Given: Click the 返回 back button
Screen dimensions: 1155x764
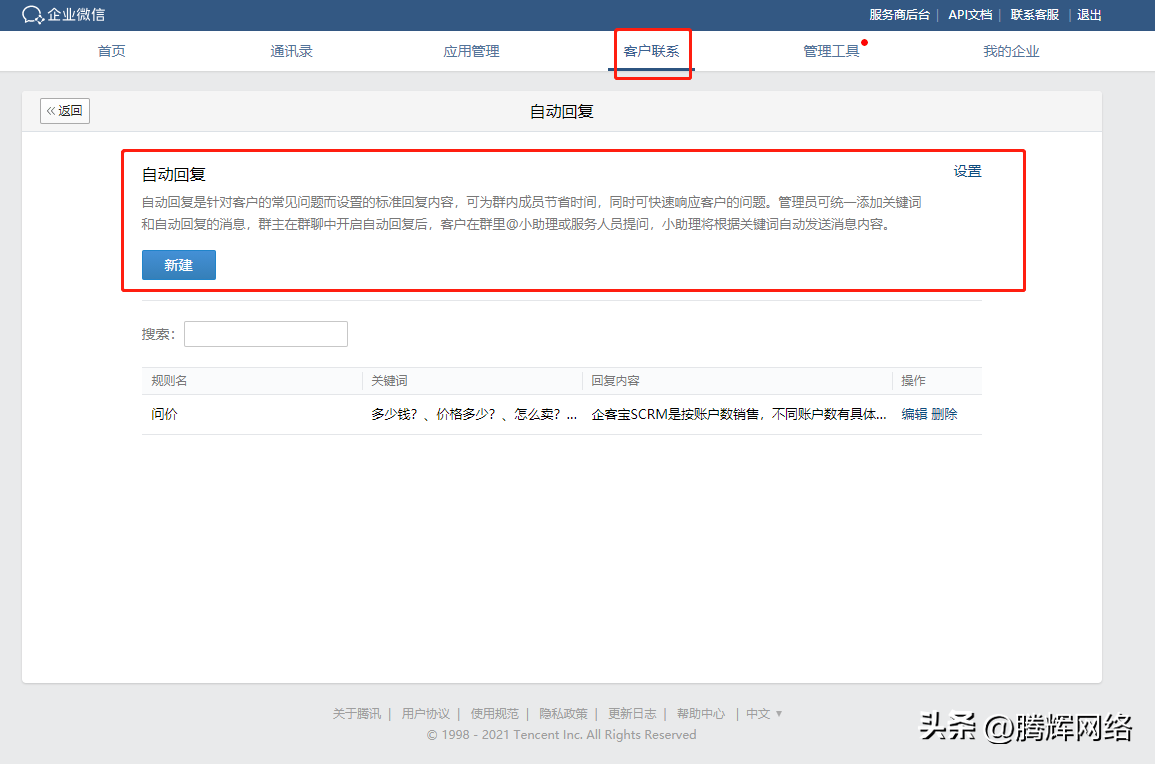Looking at the screenshot, I should [65, 111].
